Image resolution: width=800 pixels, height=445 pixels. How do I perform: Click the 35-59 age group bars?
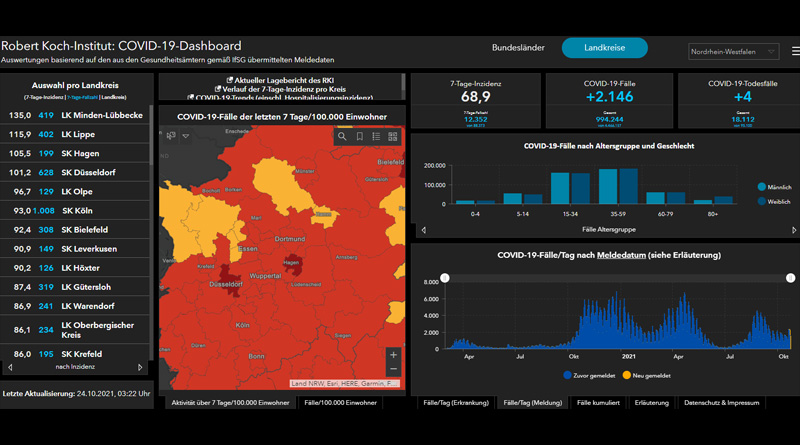[x=618, y=186]
